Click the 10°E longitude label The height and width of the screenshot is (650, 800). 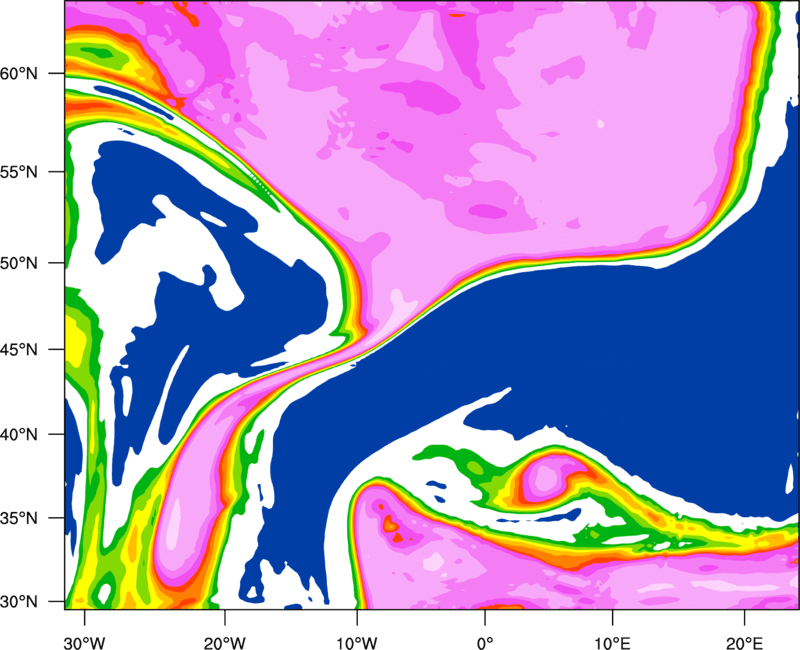612,643
